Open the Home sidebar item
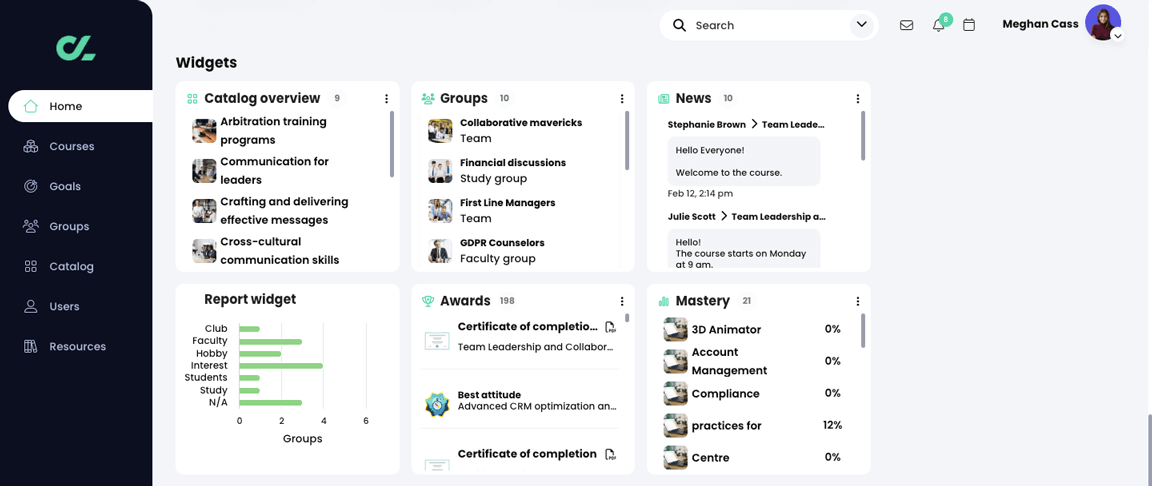 click(80, 106)
